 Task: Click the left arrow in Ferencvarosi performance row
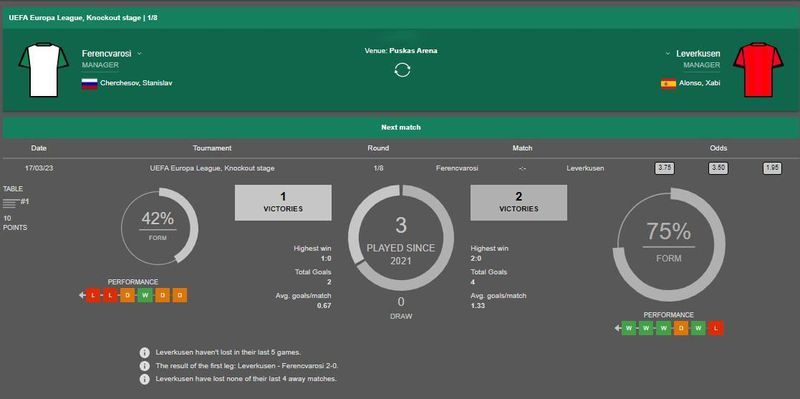pos(82,295)
